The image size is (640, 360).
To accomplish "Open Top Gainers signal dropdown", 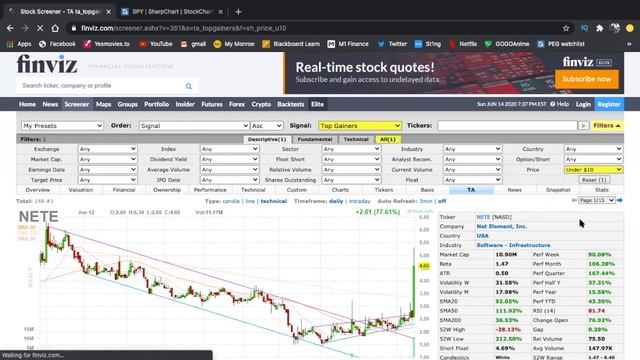I will [360, 126].
